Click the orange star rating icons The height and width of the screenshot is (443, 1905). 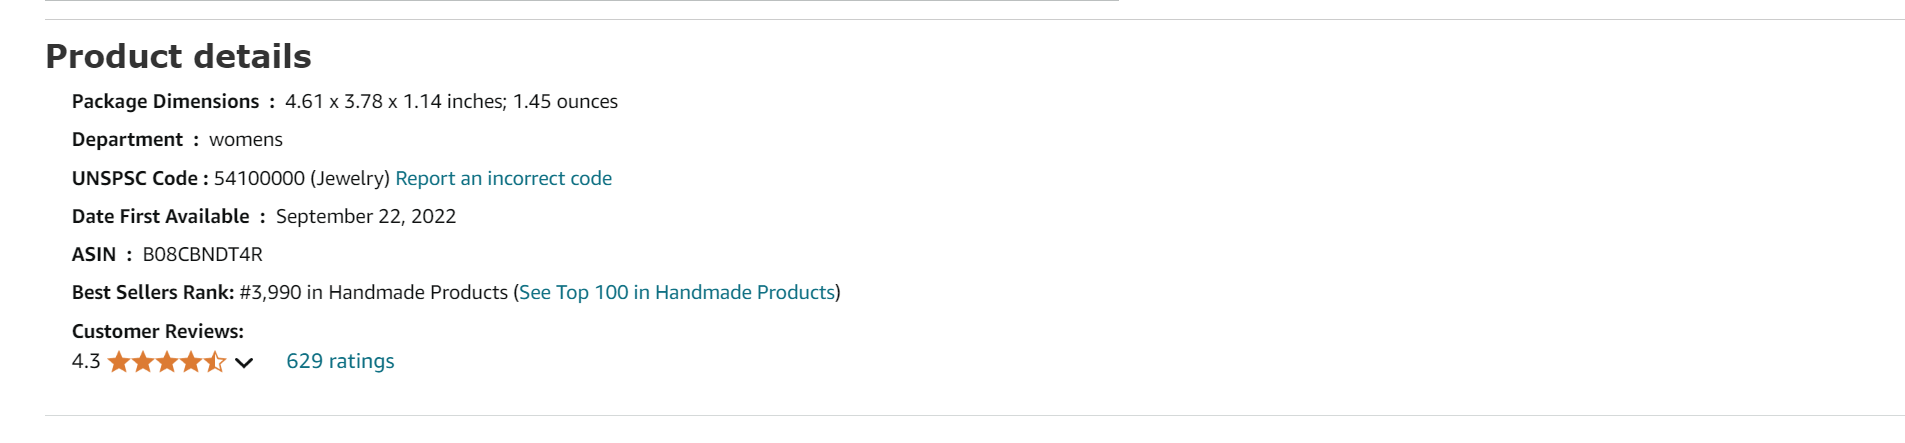coord(167,362)
